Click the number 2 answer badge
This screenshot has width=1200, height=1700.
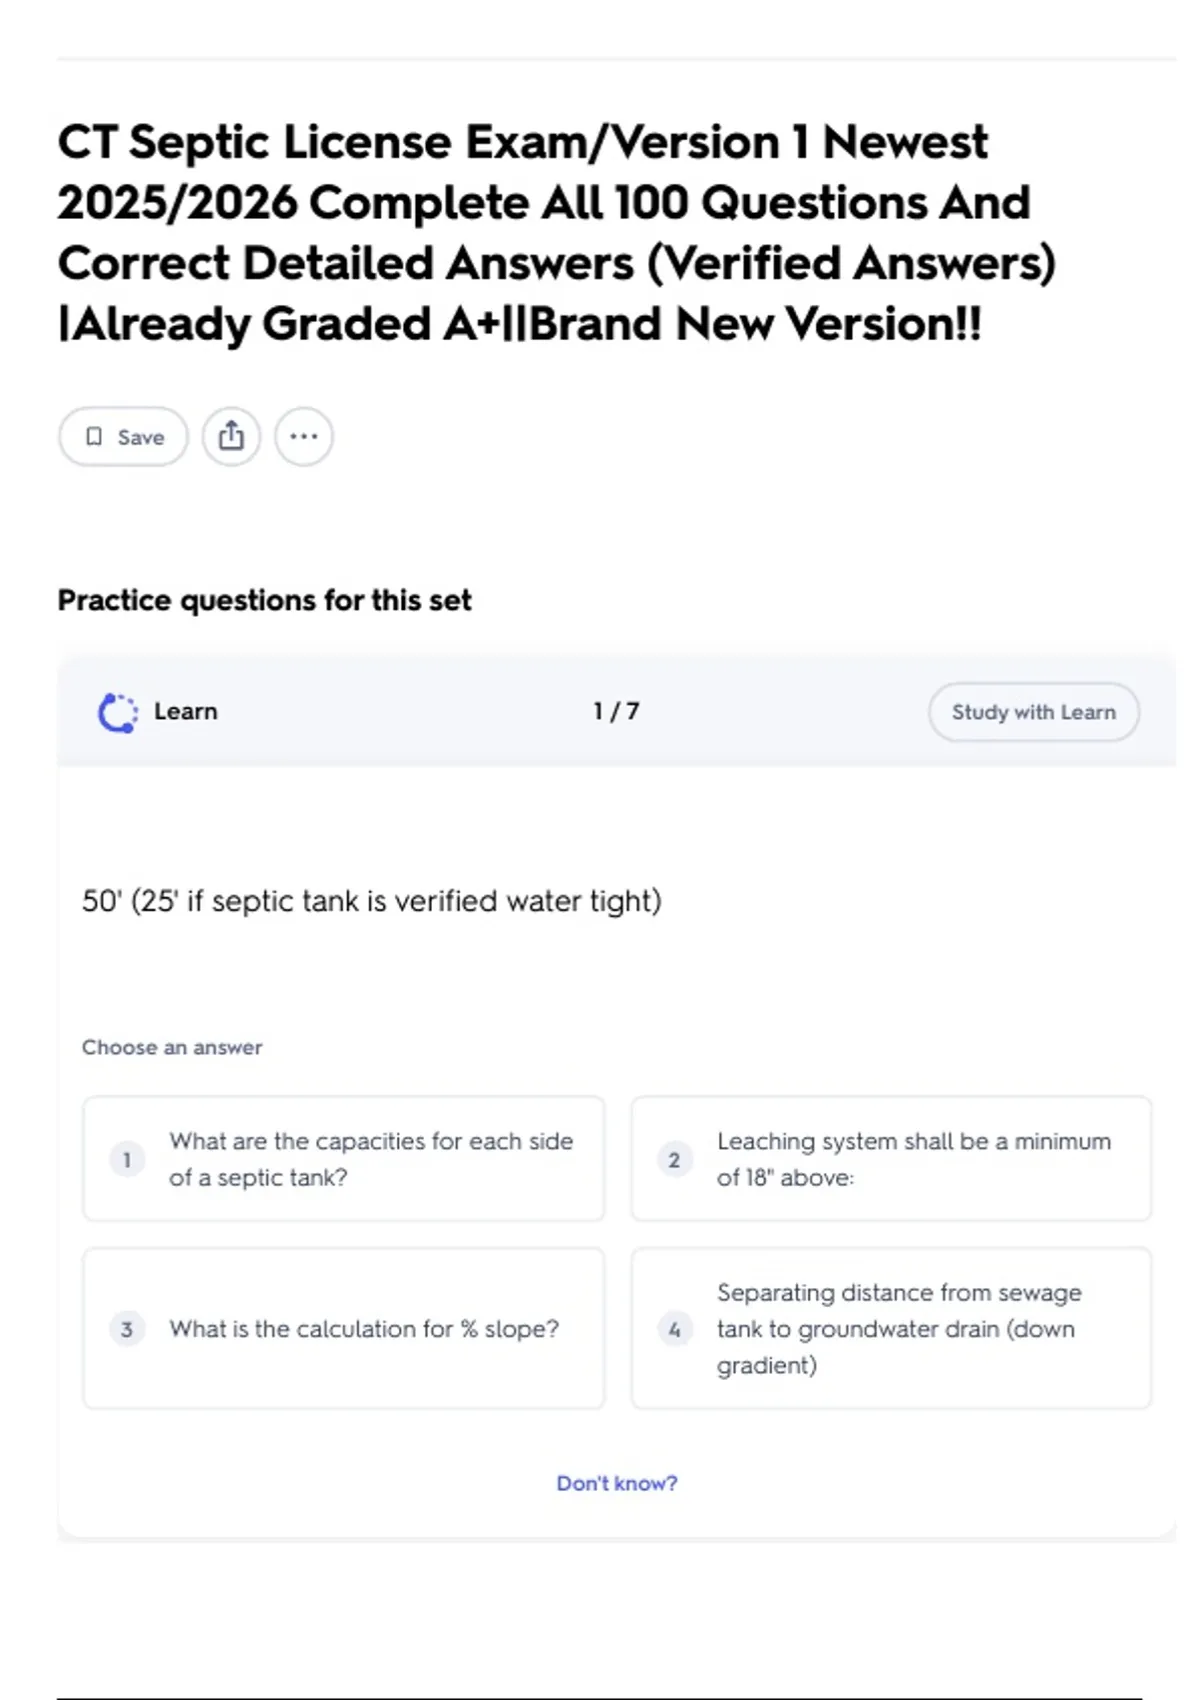coord(674,1160)
